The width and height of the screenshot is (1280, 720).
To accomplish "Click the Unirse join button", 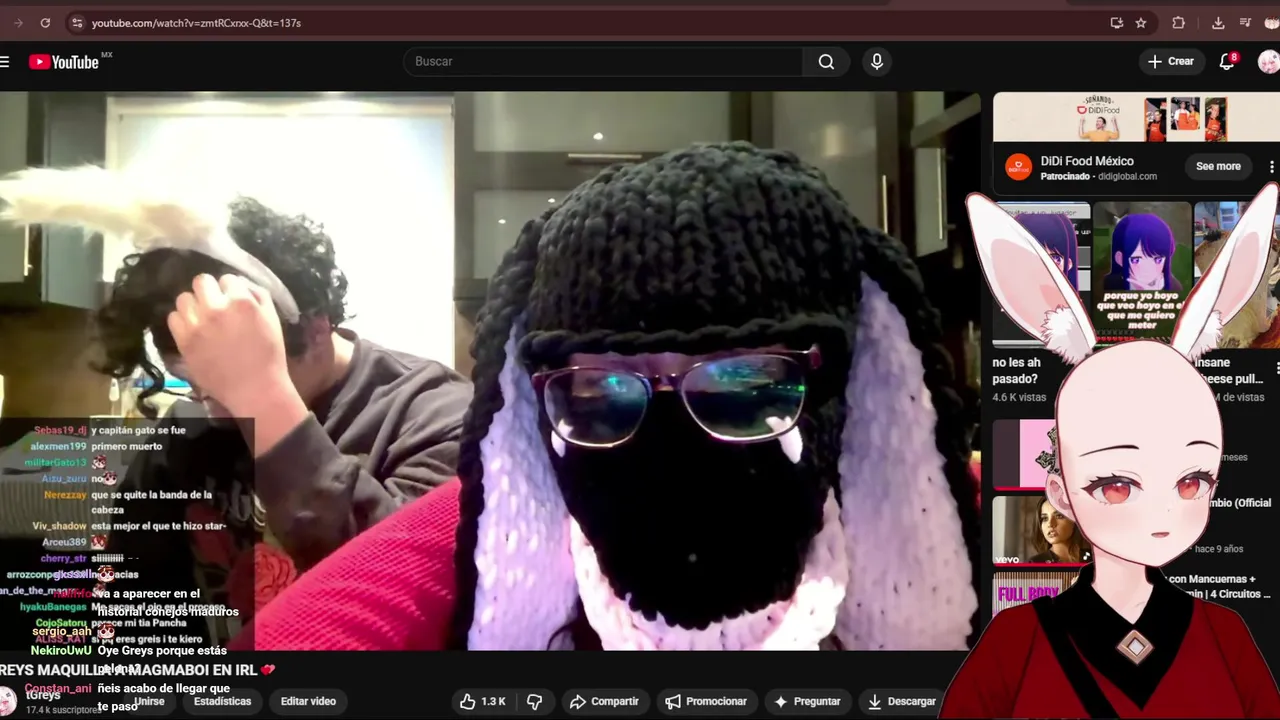I will 150,701.
